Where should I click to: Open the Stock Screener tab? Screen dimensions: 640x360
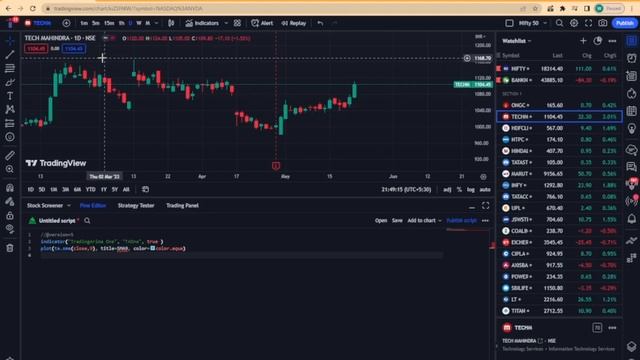tap(45, 206)
